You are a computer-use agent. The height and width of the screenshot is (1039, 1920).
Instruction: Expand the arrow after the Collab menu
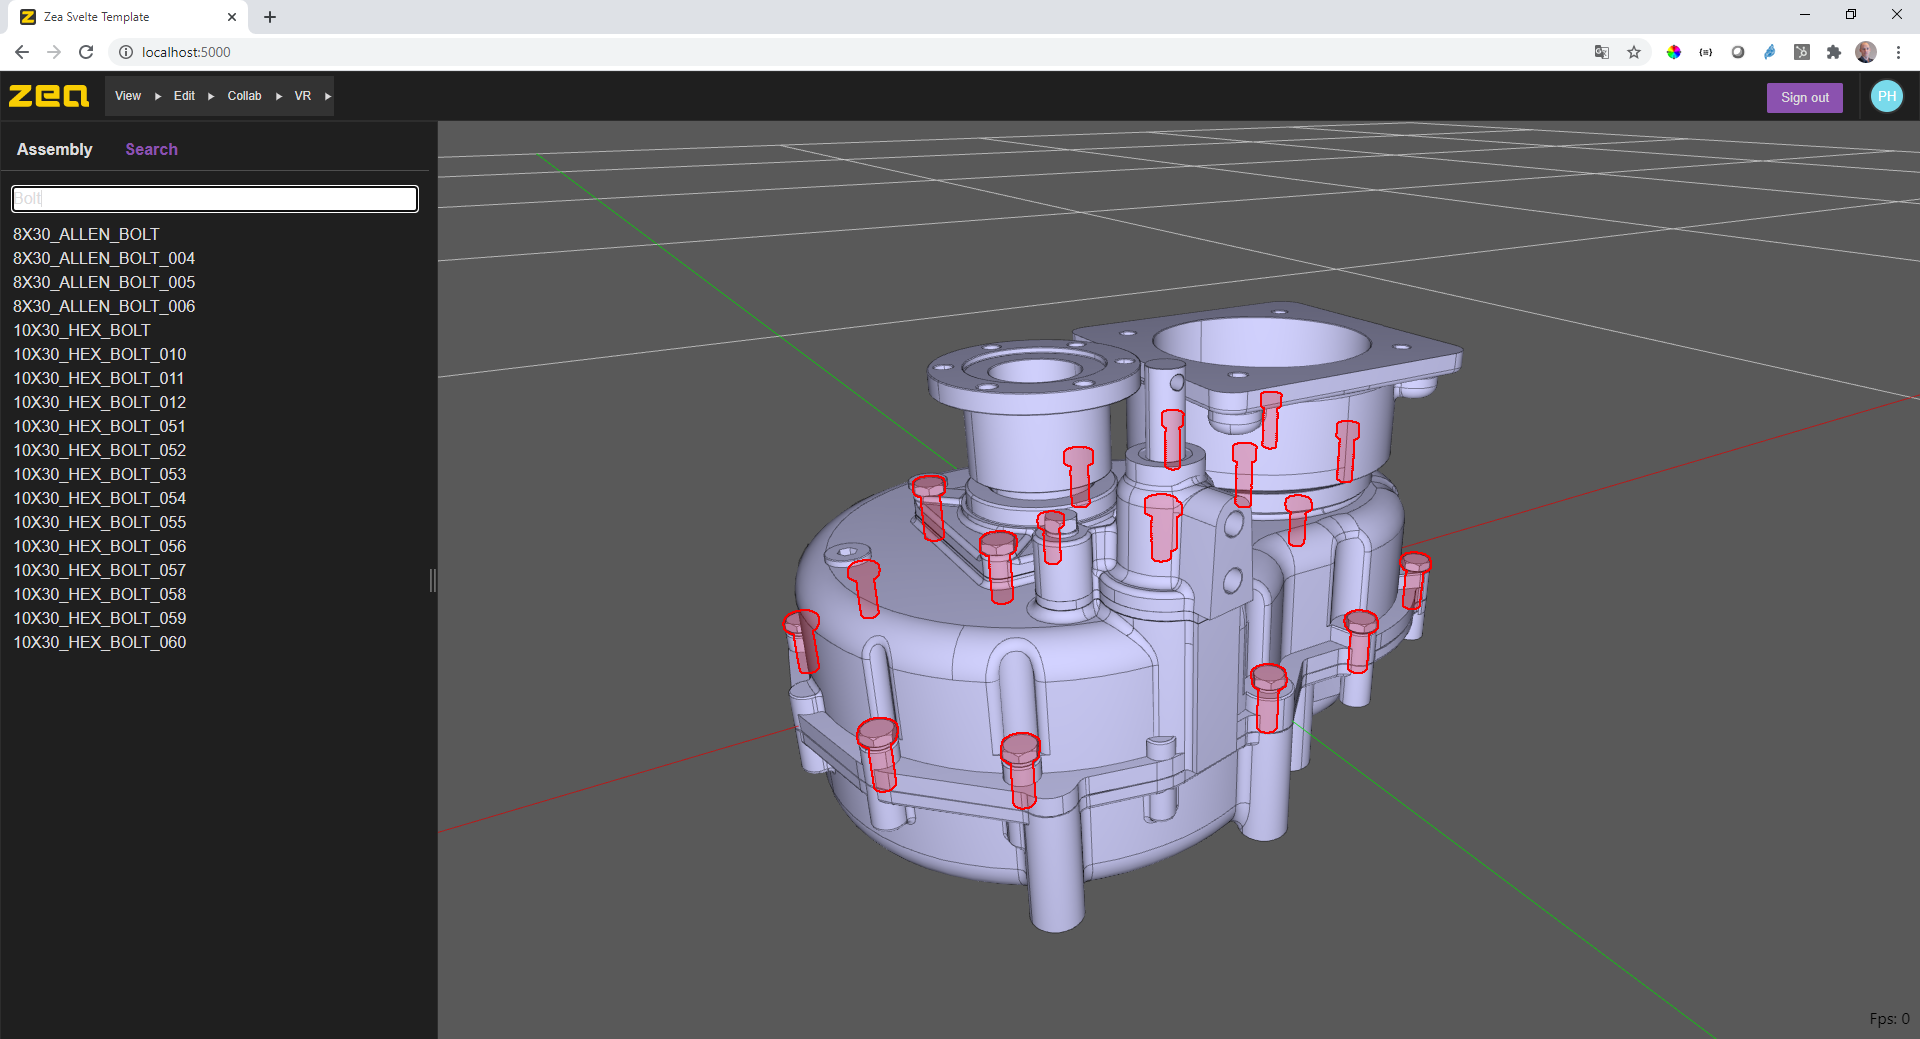(279, 96)
